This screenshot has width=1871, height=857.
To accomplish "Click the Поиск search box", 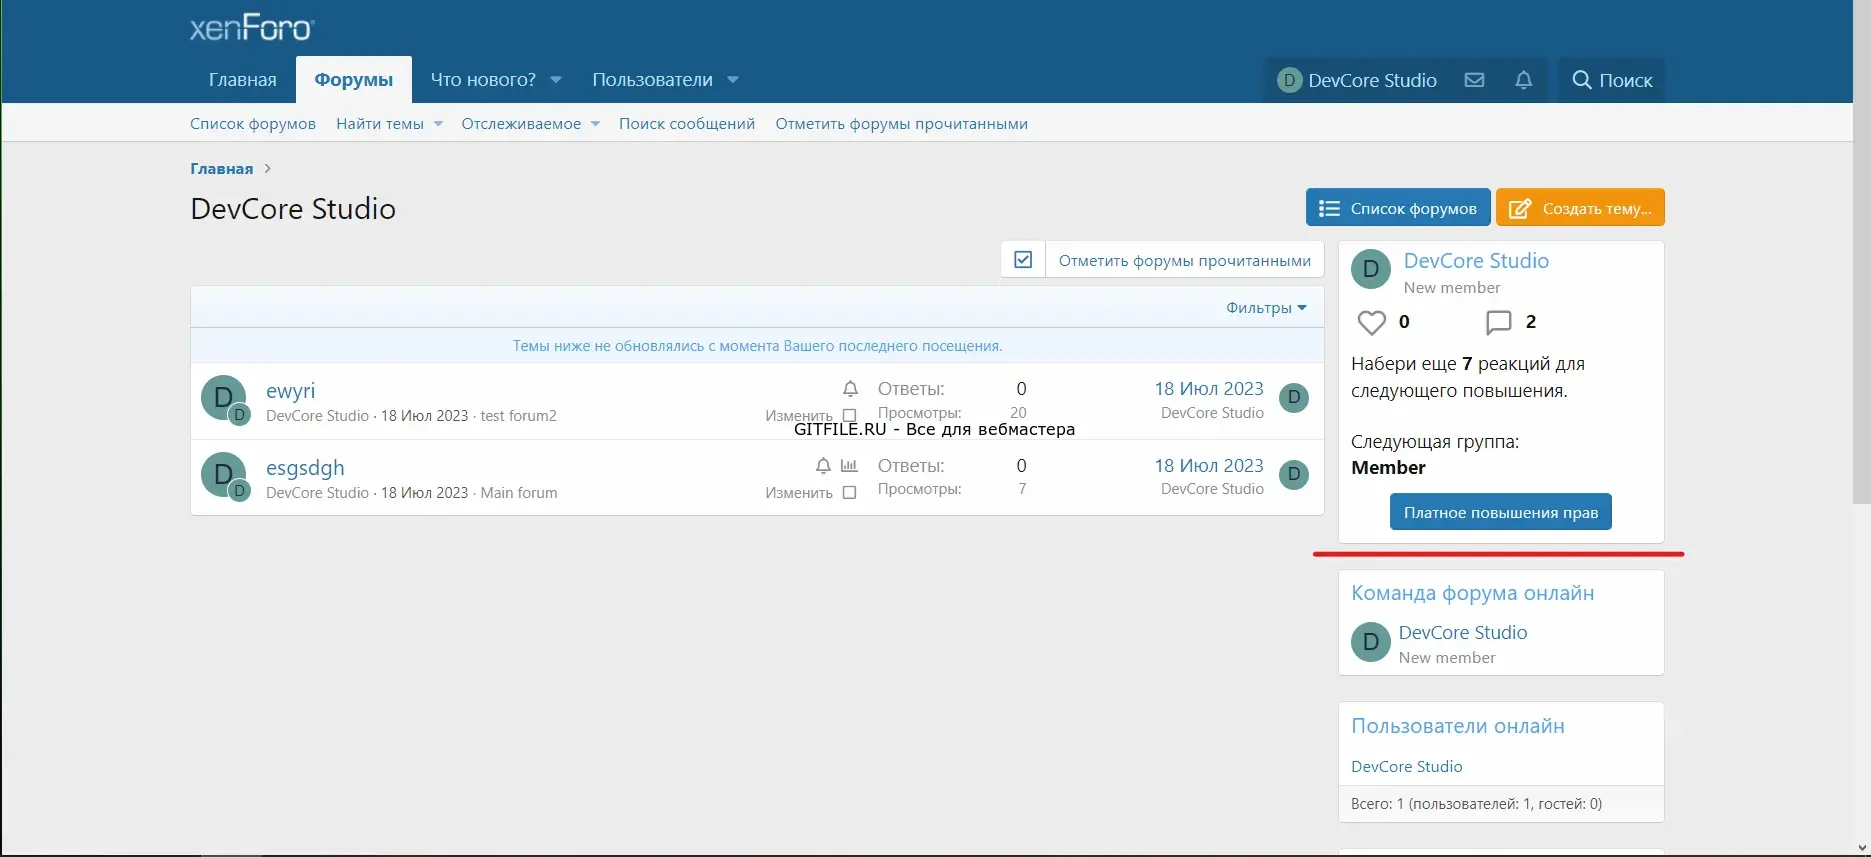I will point(1611,80).
